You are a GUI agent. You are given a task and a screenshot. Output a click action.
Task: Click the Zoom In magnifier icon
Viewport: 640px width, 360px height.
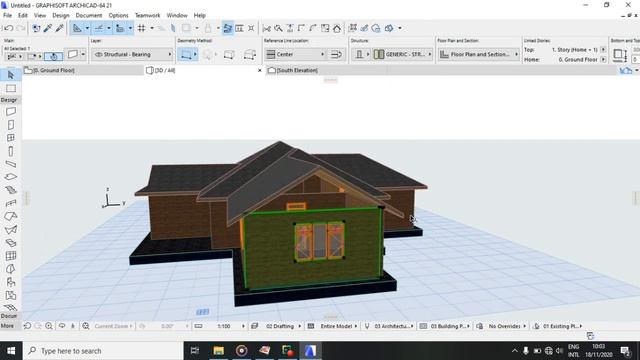[x=49, y=326]
